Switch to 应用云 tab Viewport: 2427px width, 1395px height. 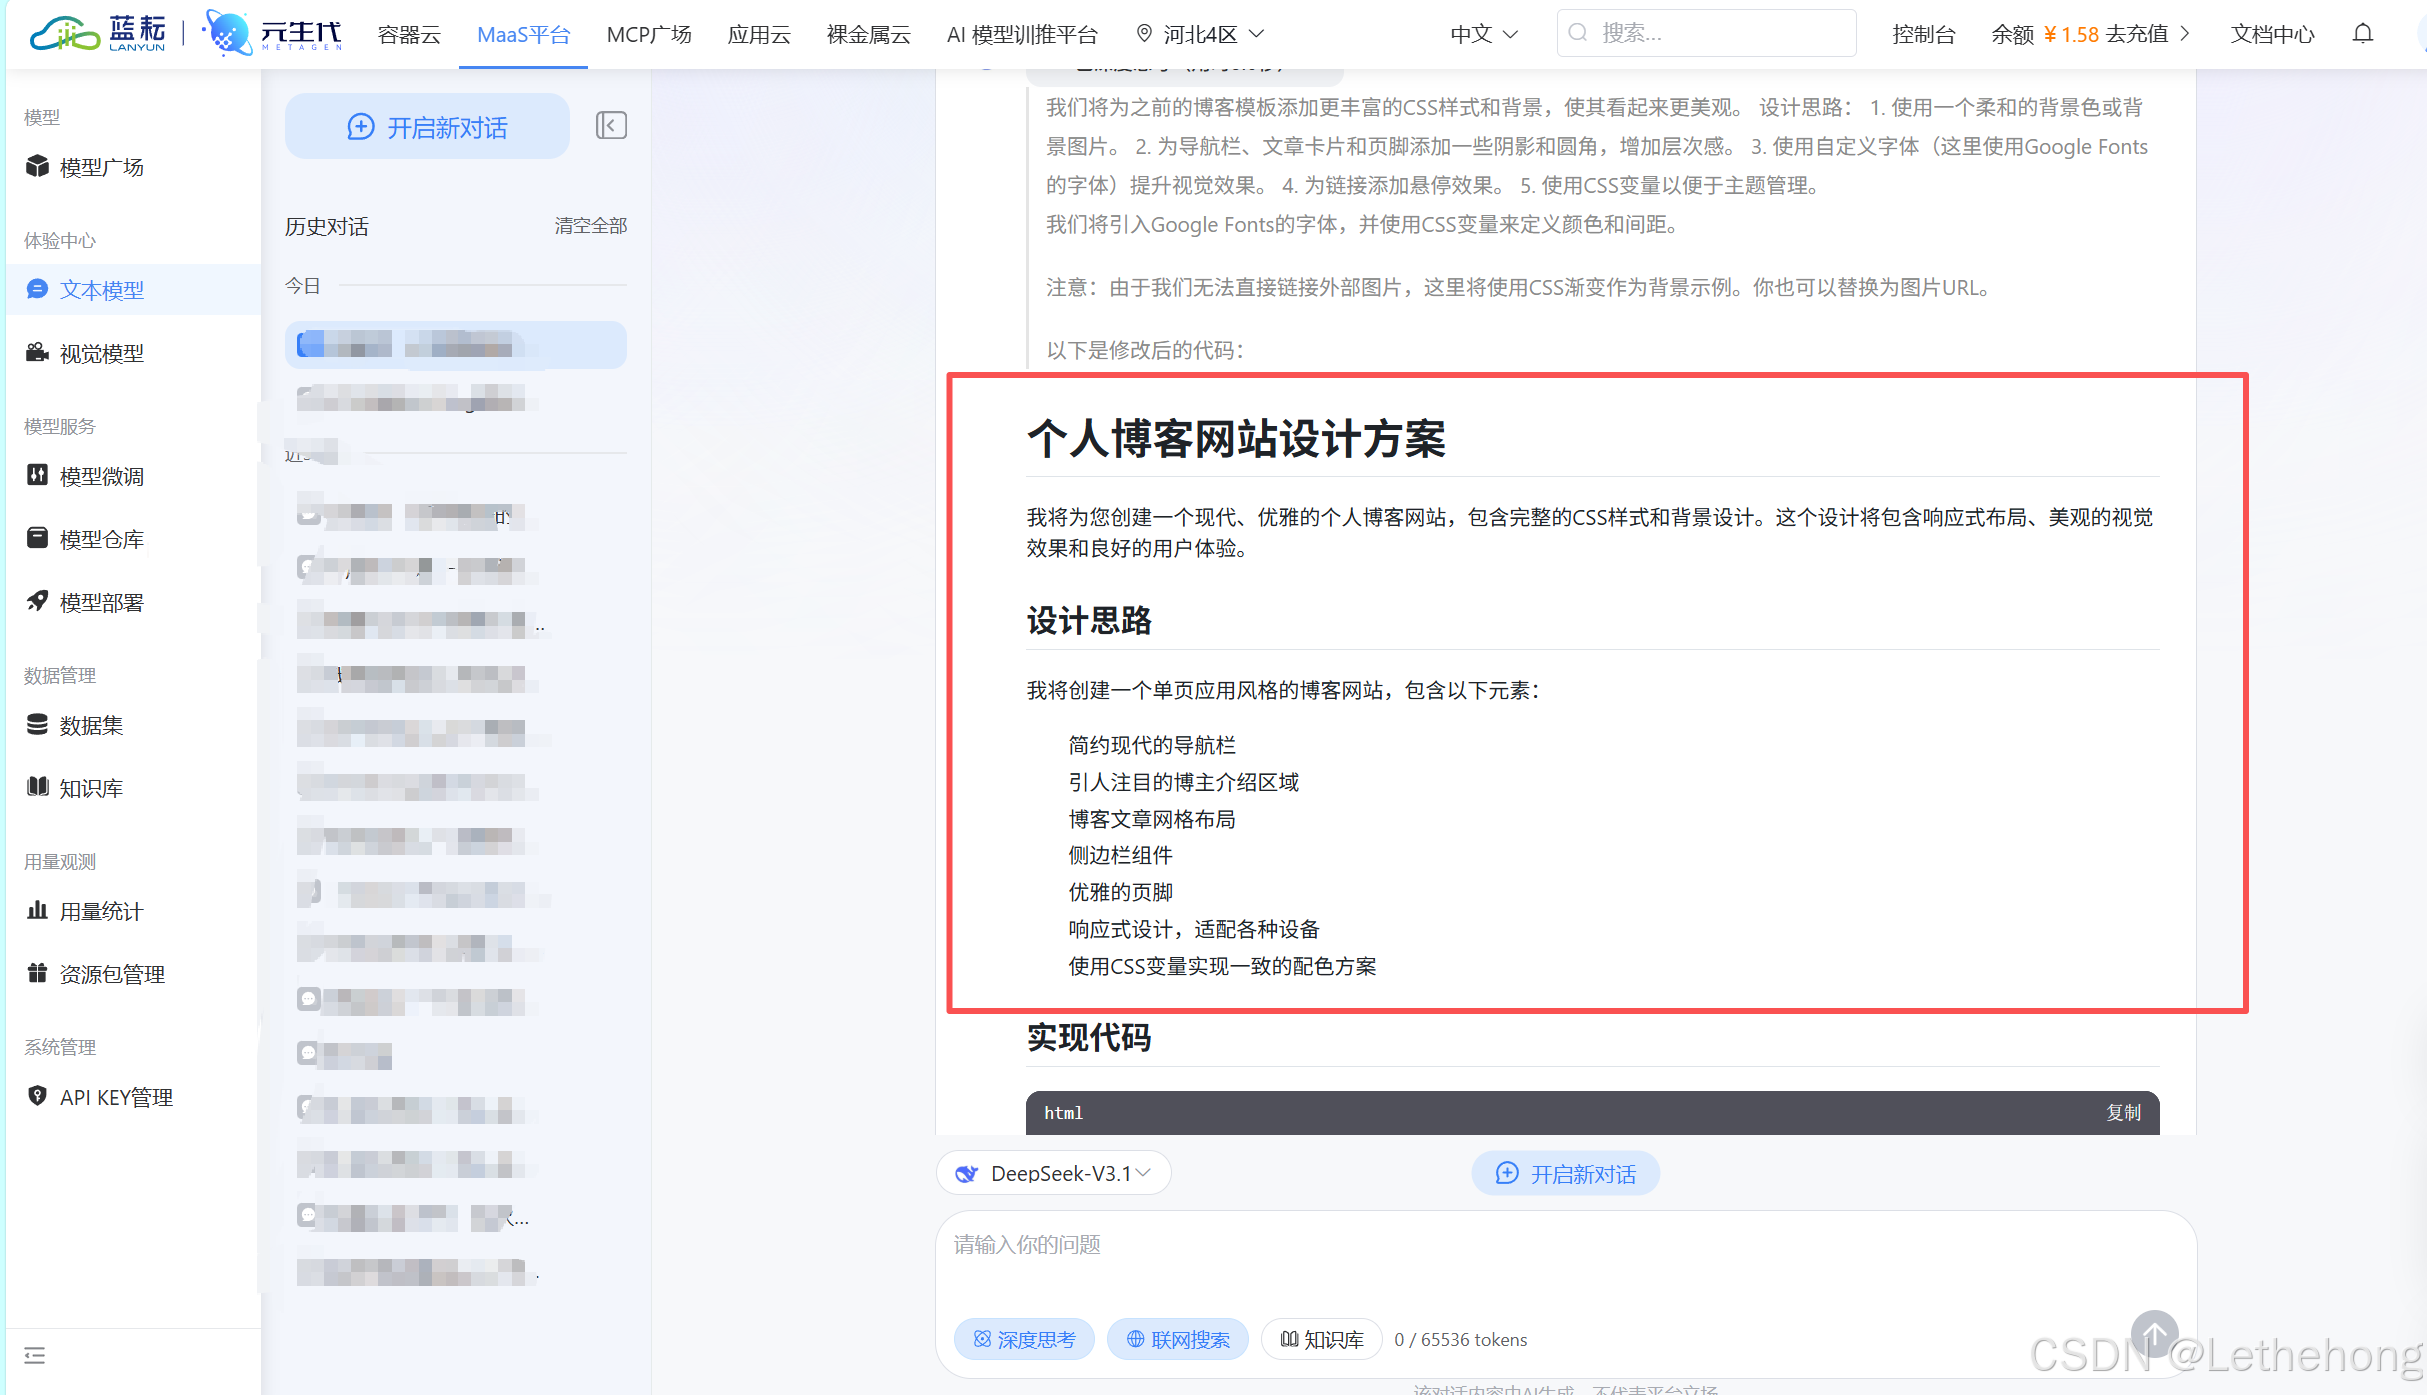click(x=759, y=34)
